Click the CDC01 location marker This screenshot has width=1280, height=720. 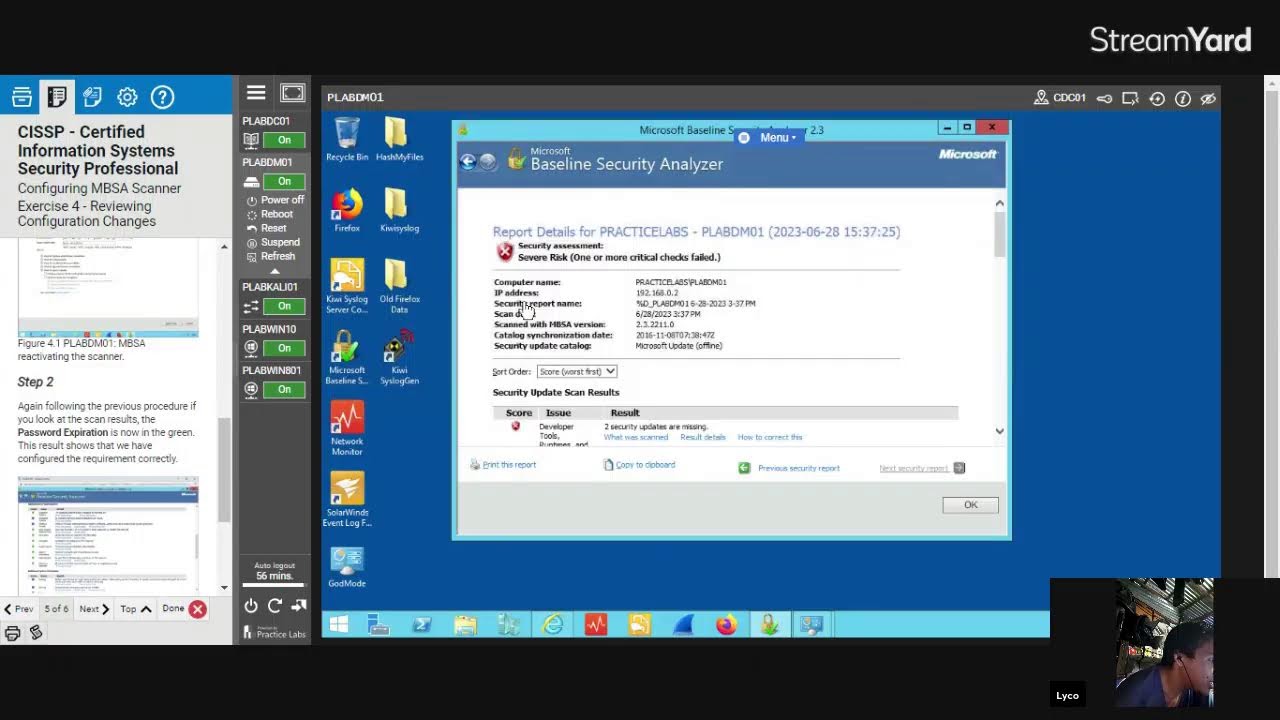(1060, 98)
